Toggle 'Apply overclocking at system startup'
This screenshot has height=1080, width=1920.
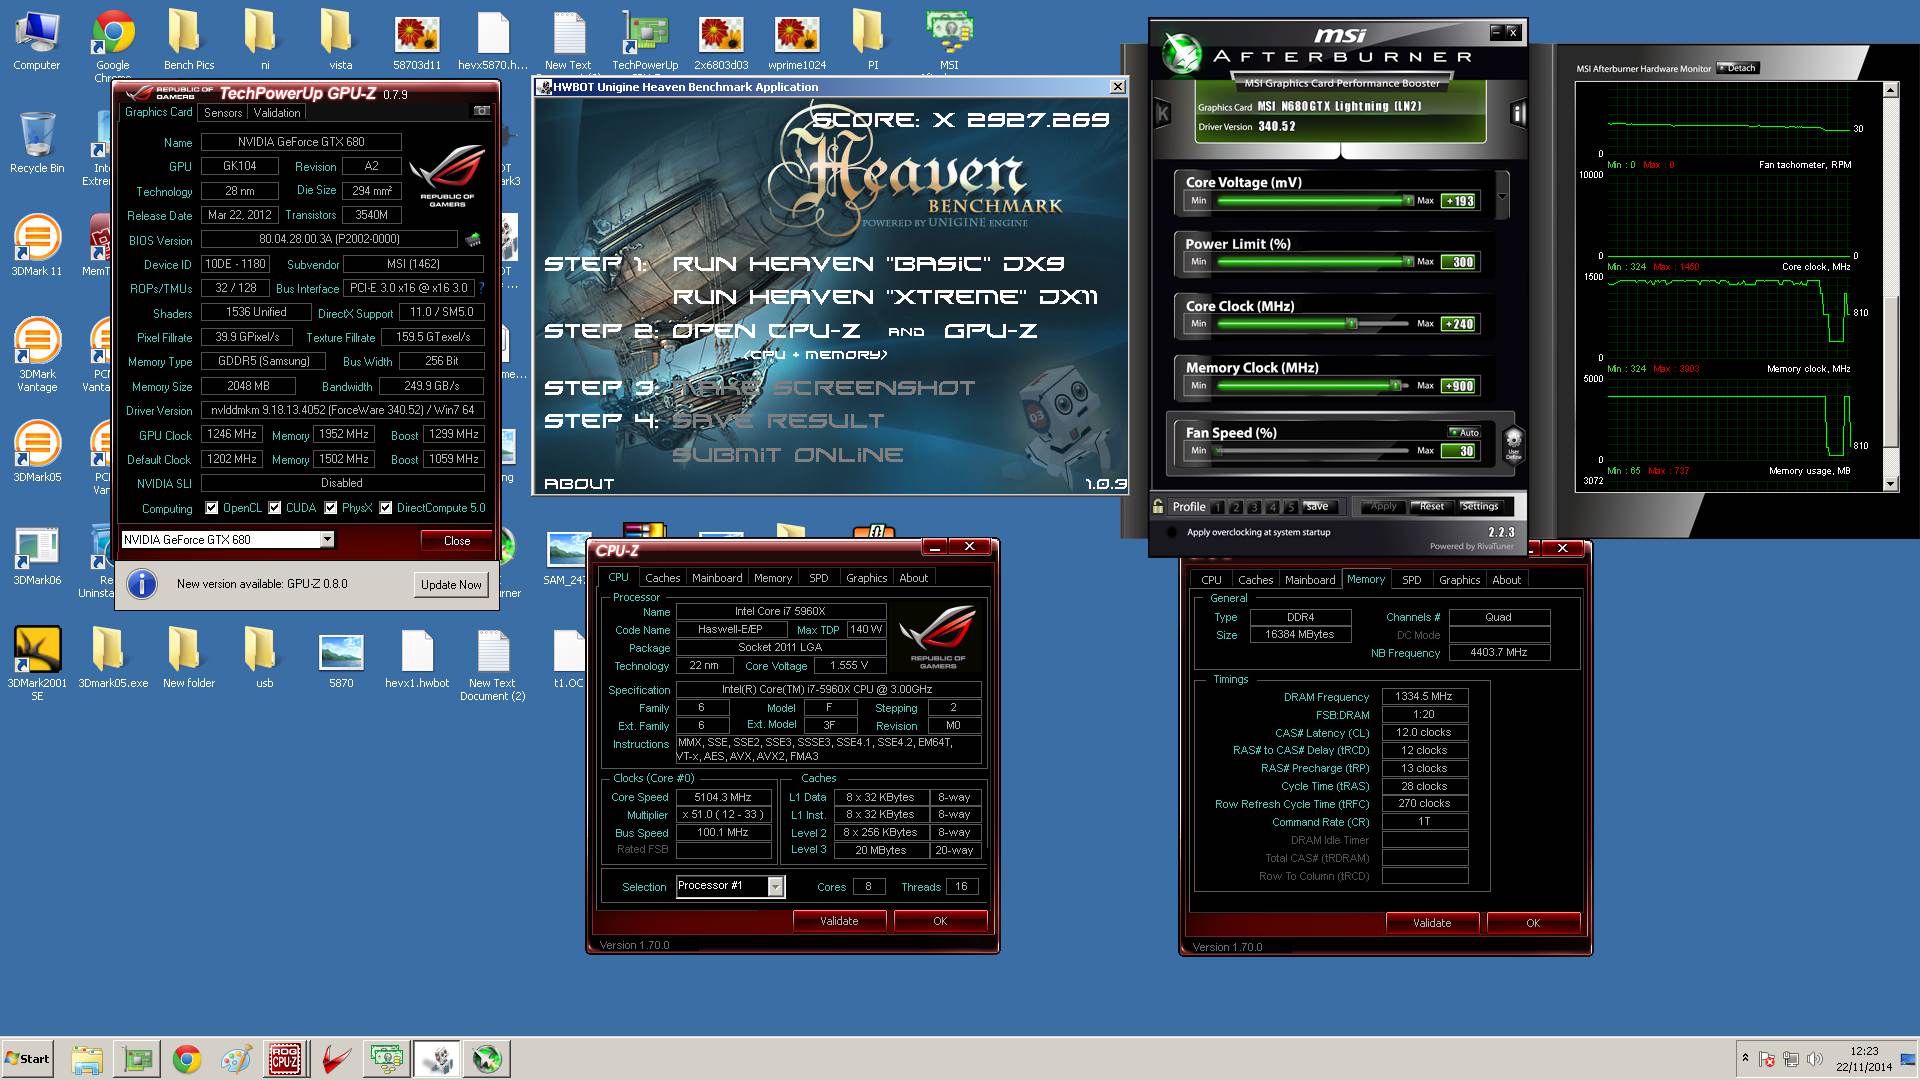click(1171, 532)
